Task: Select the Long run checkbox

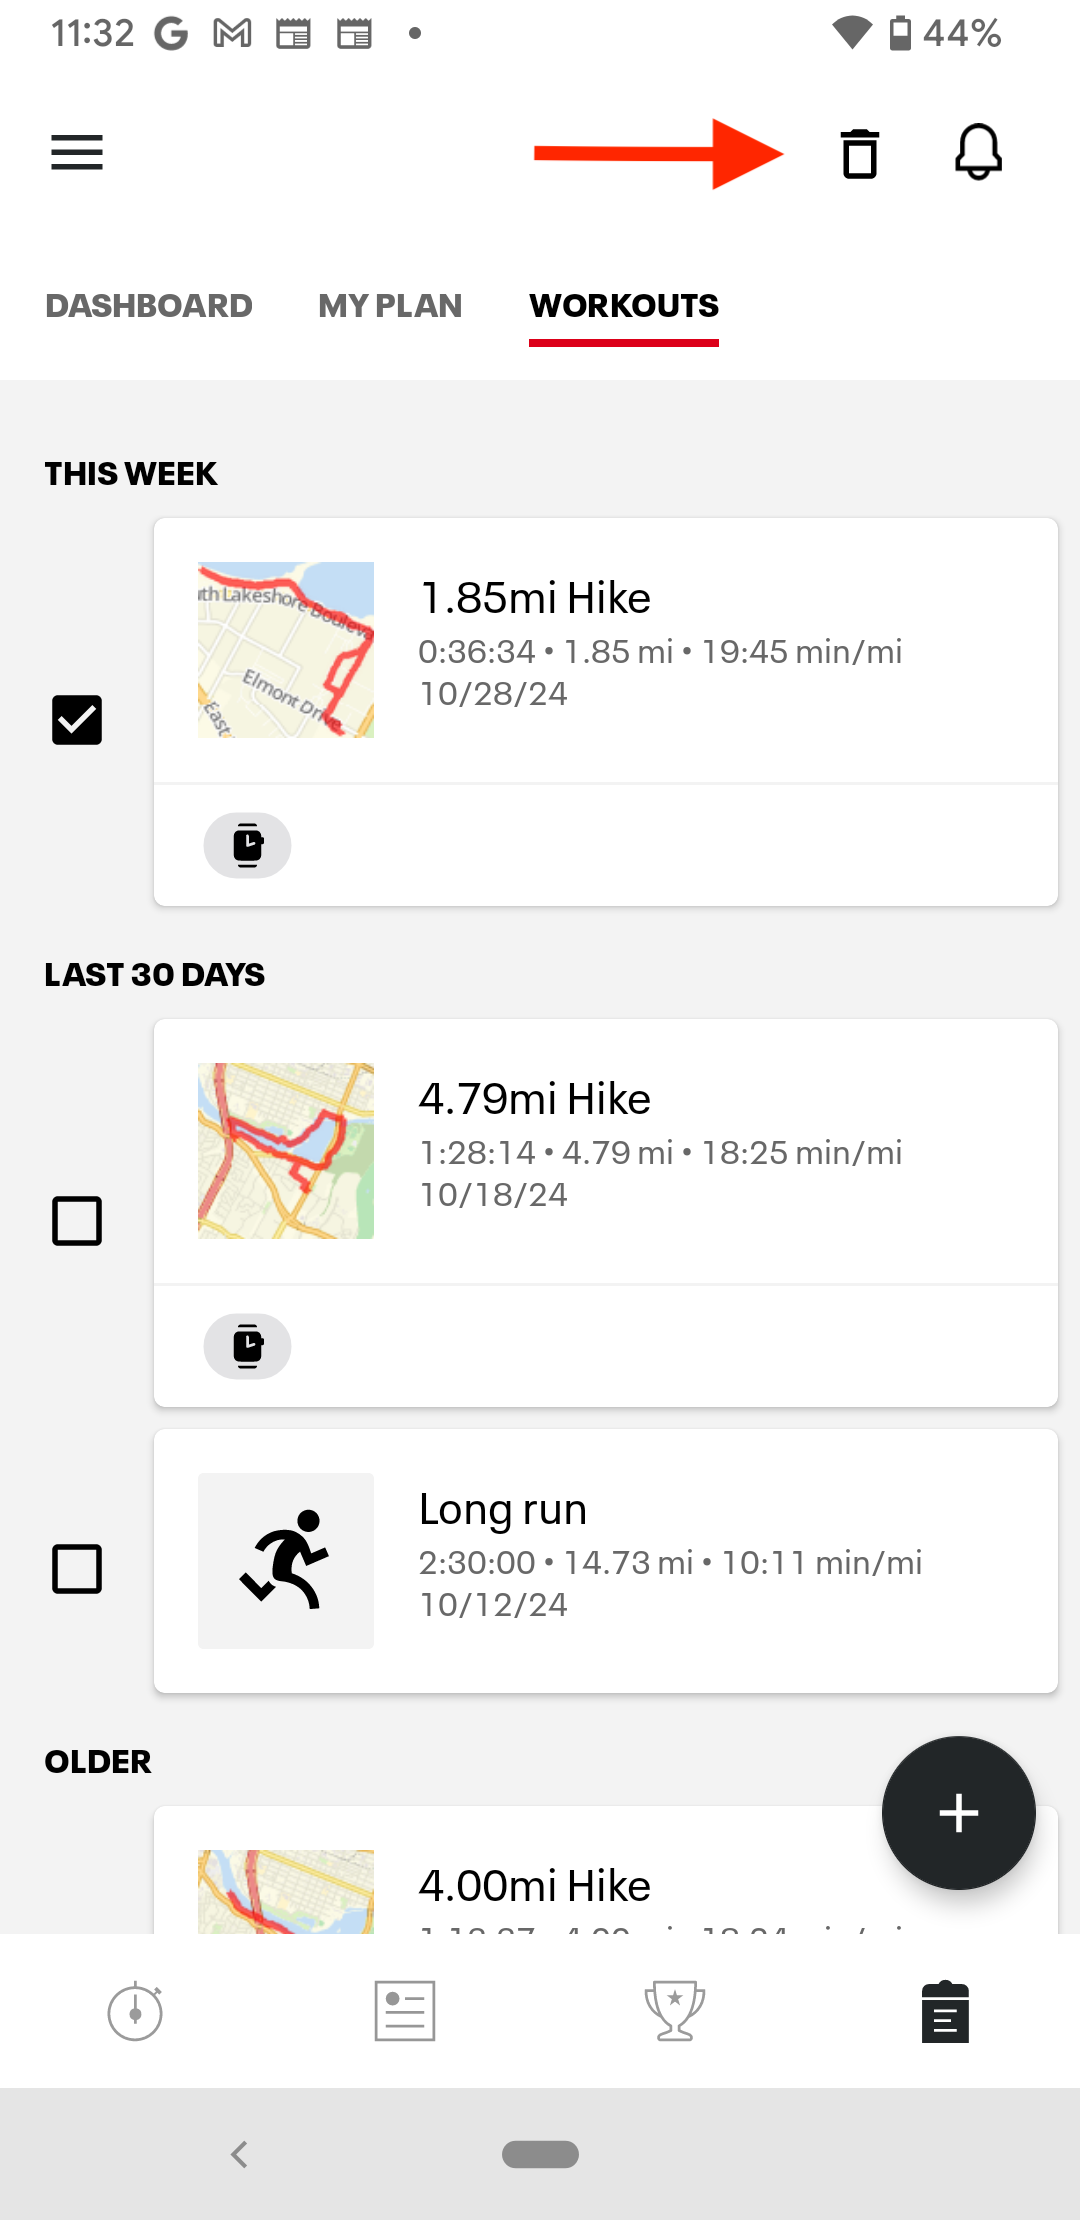Action: pyautogui.click(x=77, y=1569)
